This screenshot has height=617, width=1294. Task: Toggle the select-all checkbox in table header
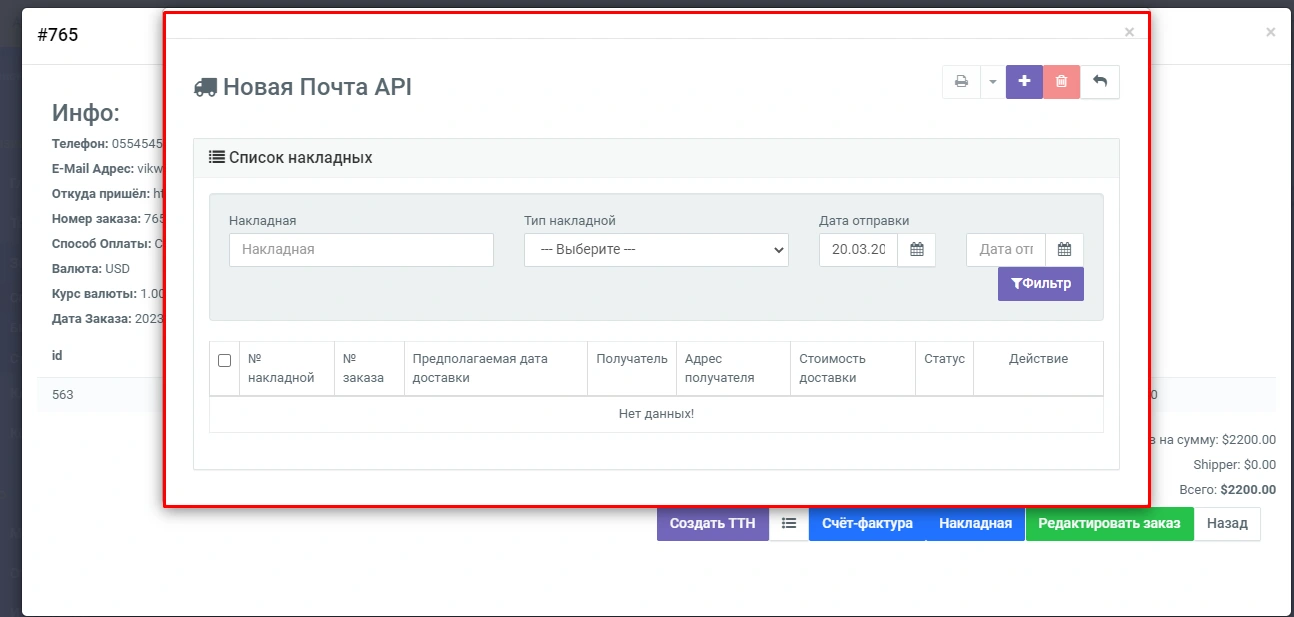224,360
